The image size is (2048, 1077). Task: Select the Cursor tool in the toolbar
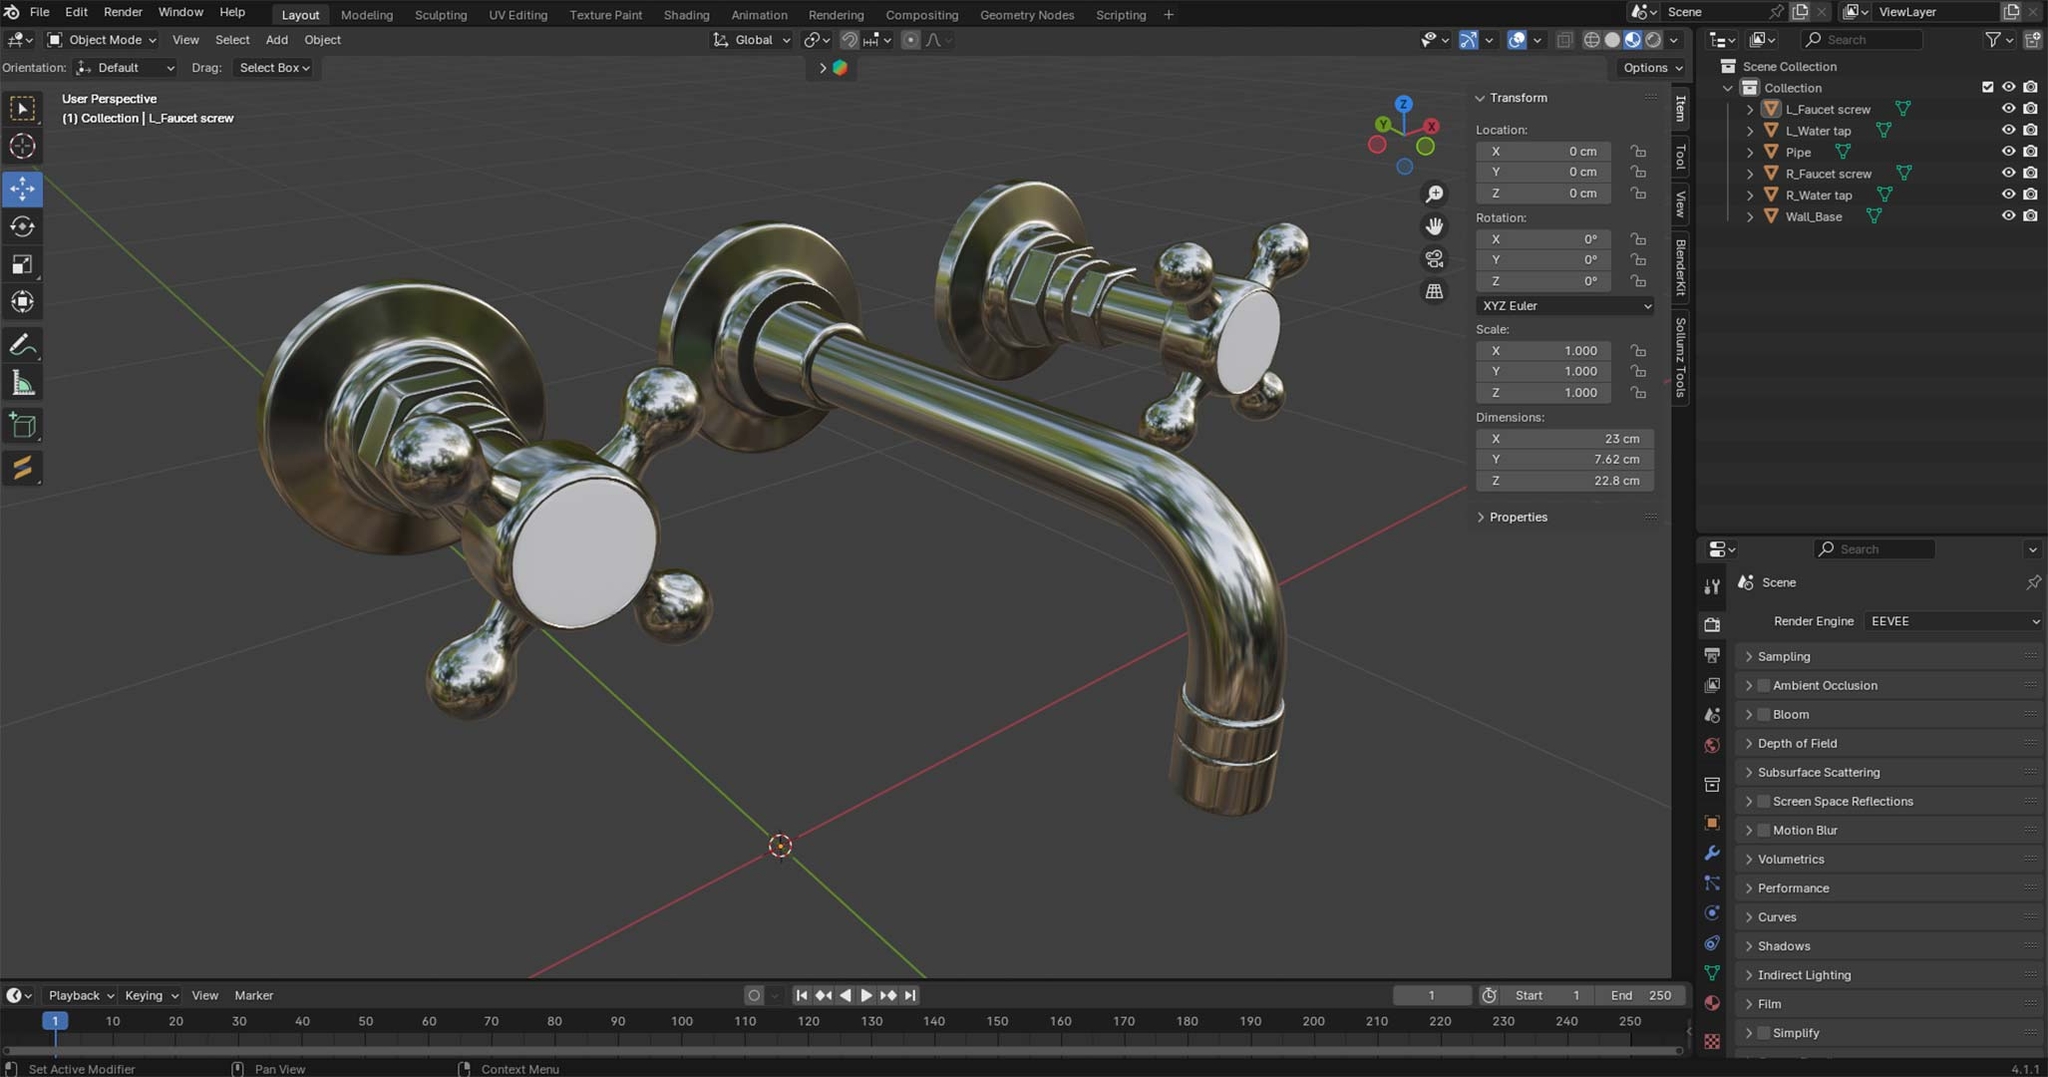pos(22,147)
